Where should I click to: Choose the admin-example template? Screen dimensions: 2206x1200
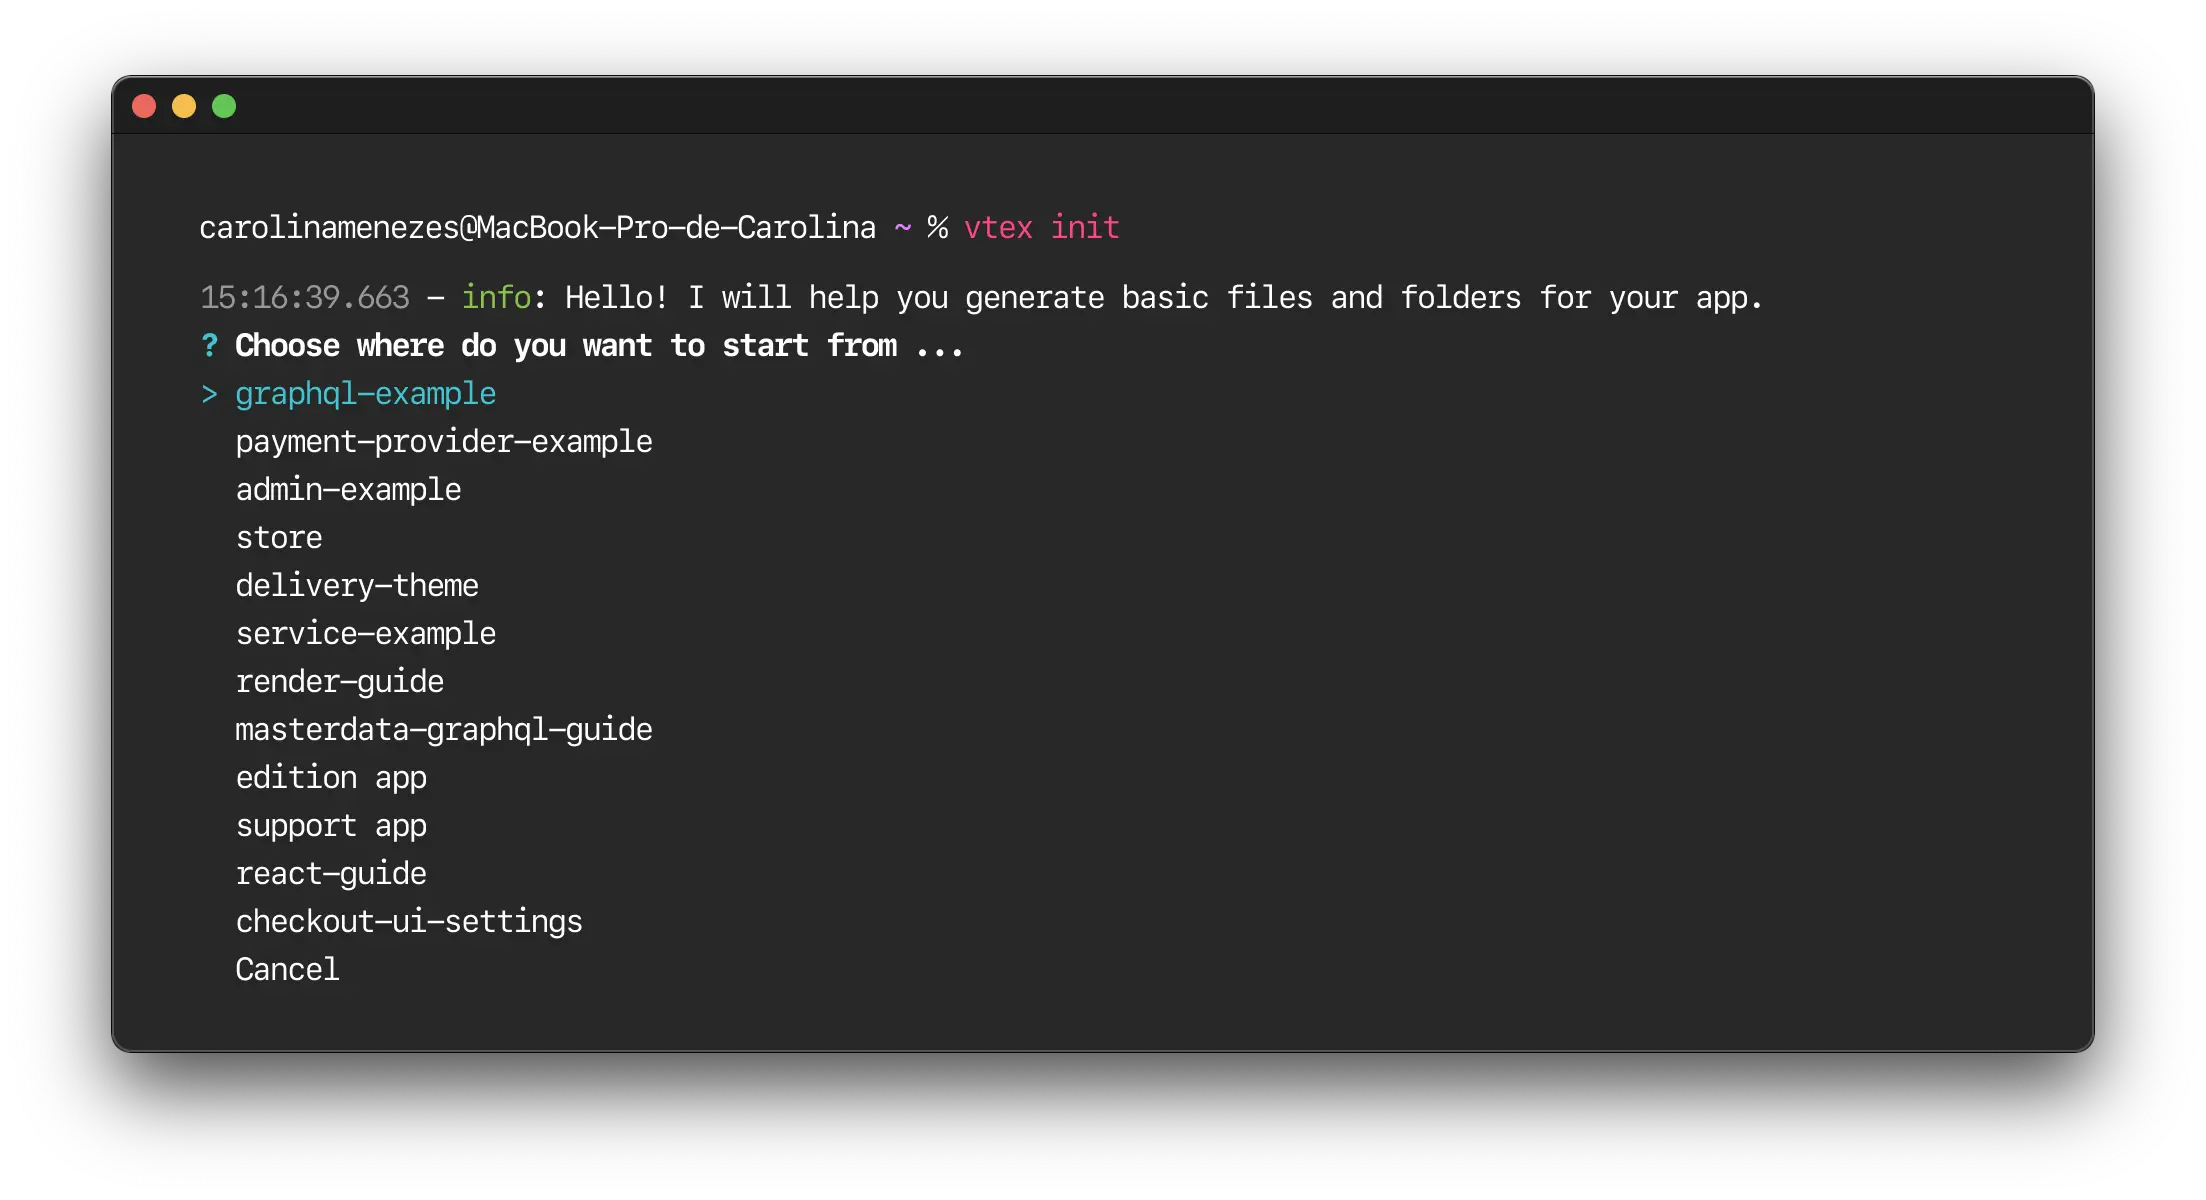[x=348, y=489]
